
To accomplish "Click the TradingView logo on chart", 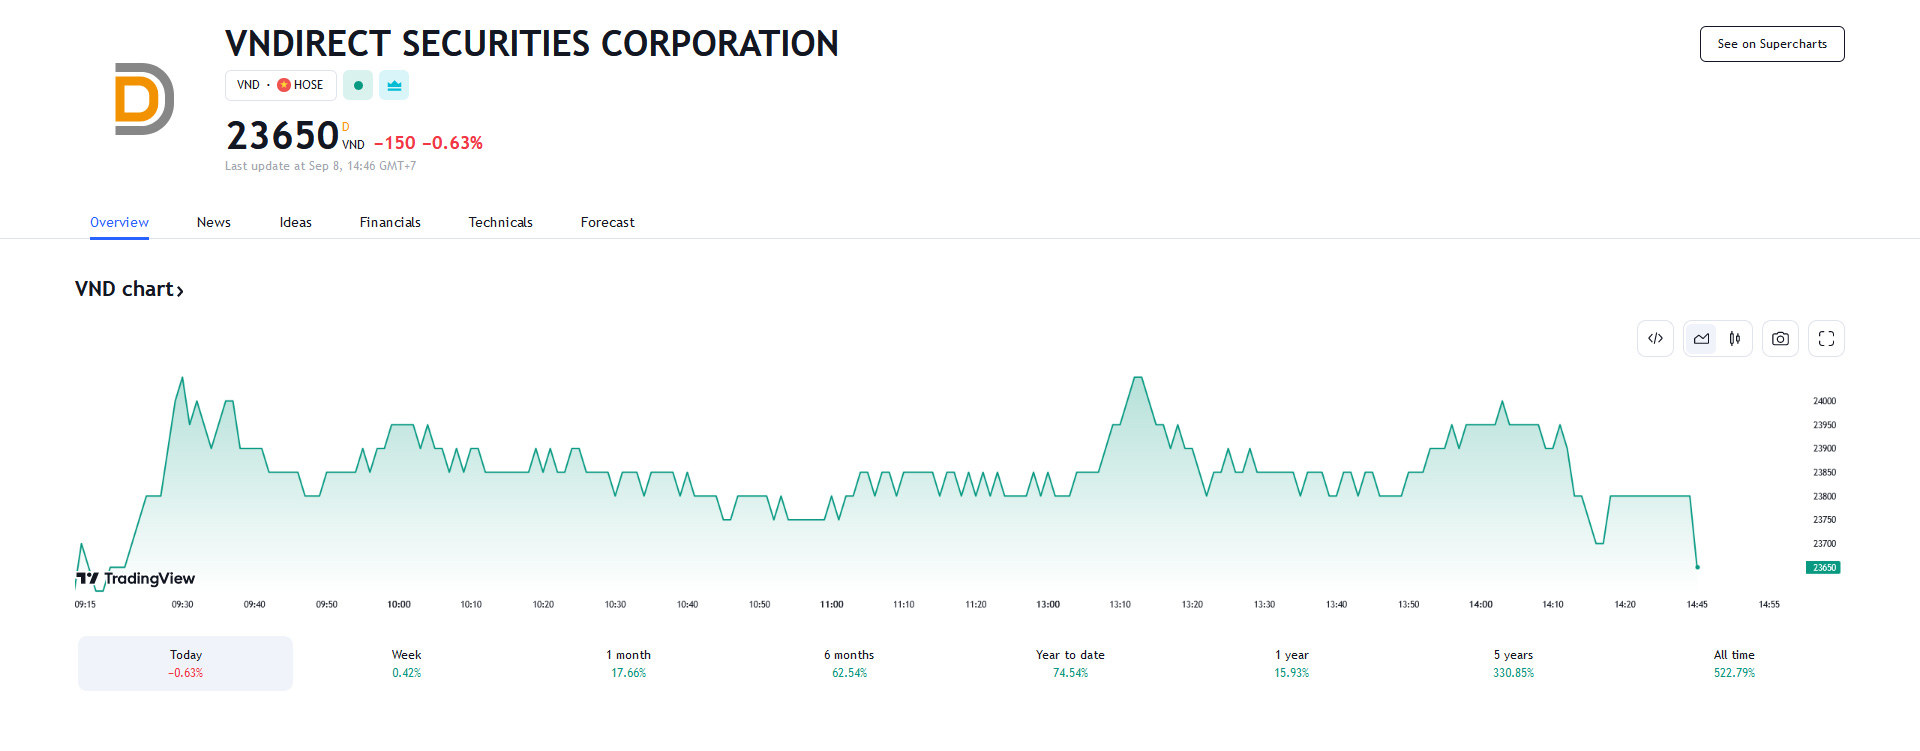I will 136,578.
